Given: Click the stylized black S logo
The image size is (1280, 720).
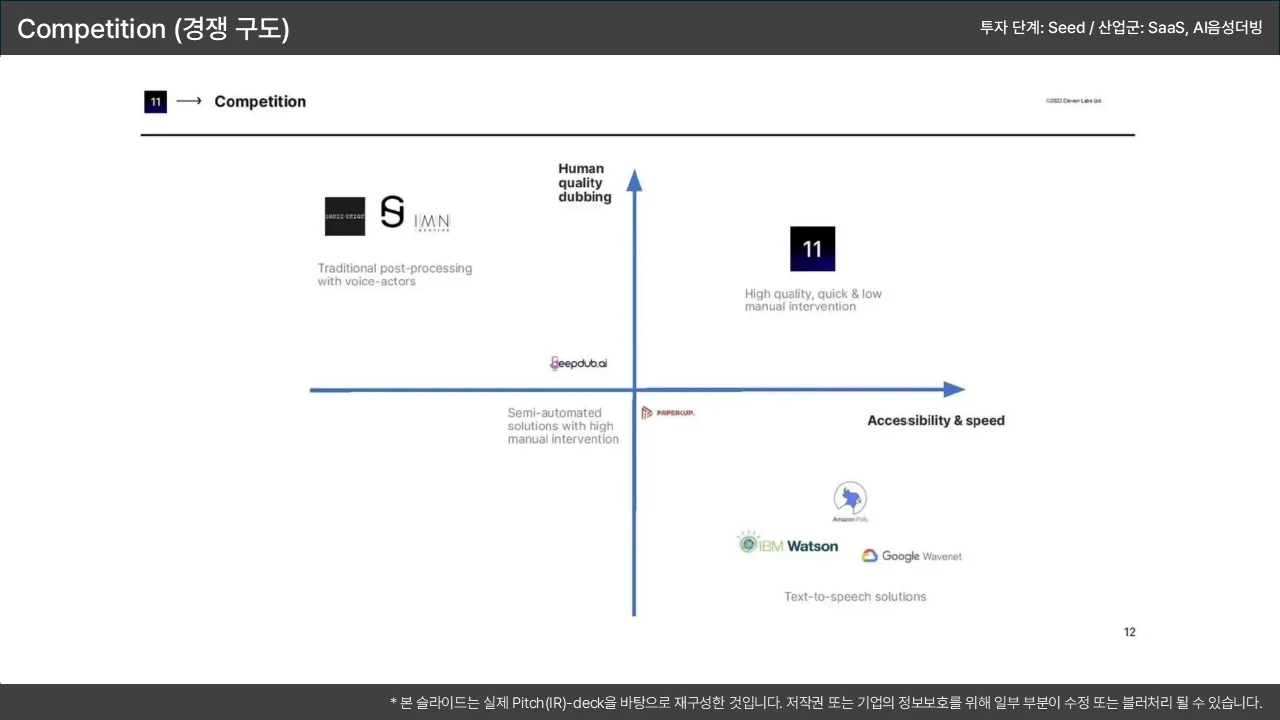Looking at the screenshot, I should click(x=392, y=212).
